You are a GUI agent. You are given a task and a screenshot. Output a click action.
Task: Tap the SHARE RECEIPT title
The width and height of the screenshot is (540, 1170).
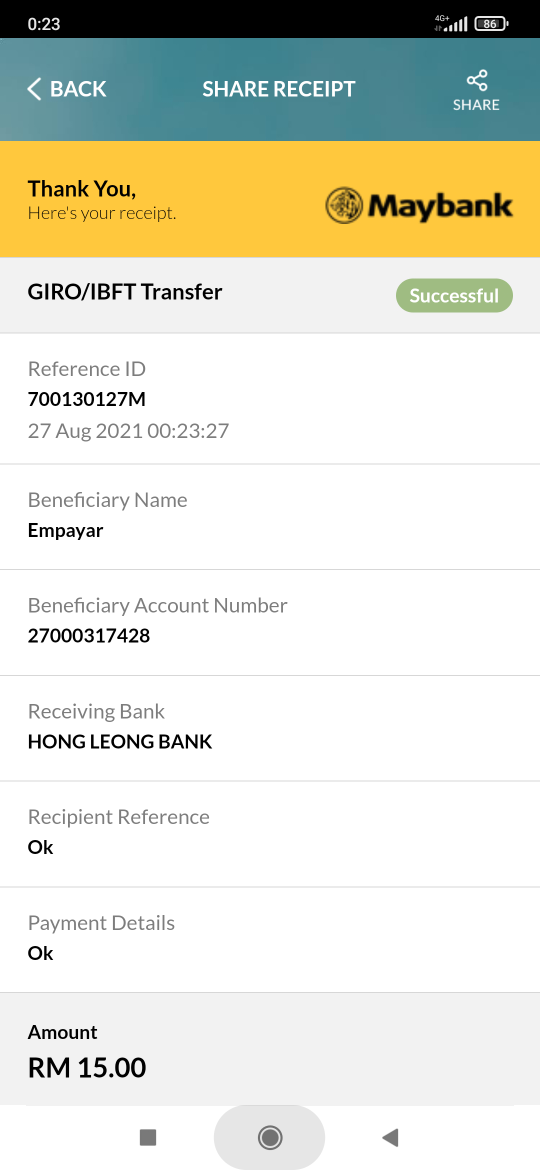coord(279,89)
